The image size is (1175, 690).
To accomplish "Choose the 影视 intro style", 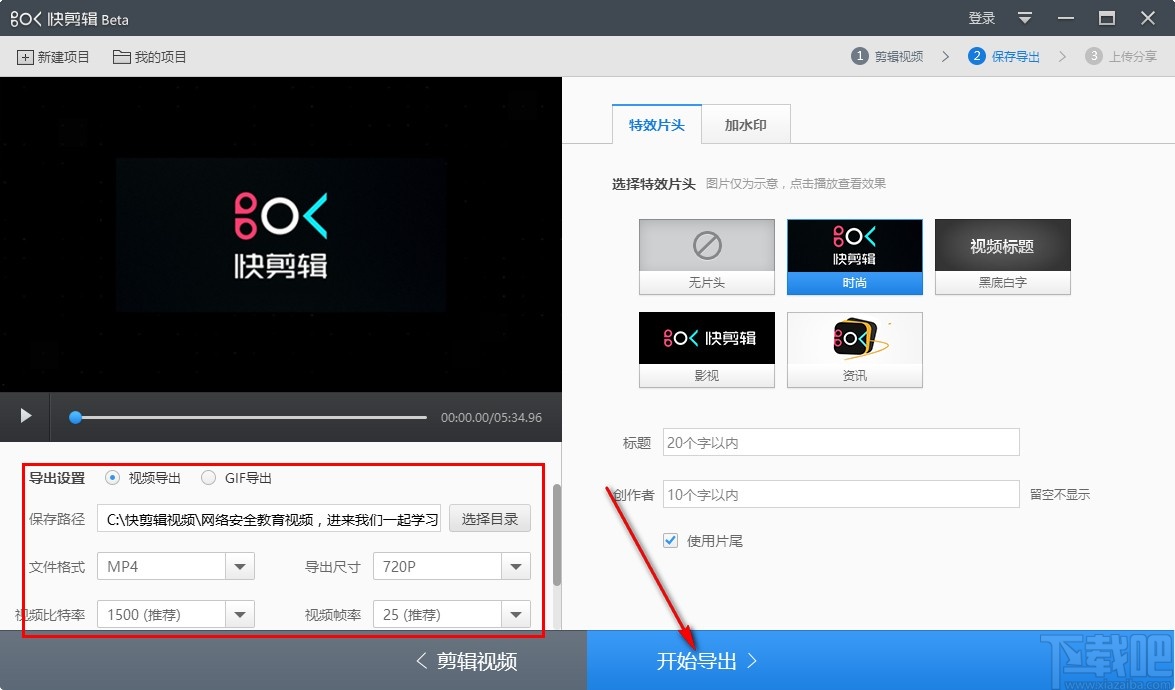I will point(707,350).
